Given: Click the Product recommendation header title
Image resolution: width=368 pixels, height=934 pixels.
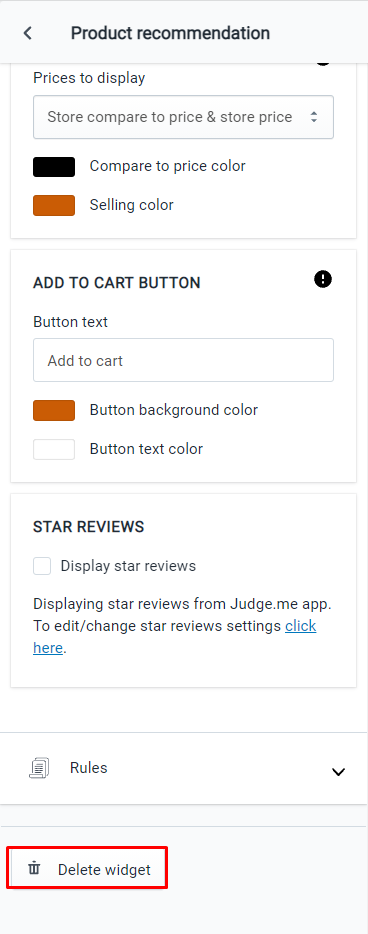Looking at the screenshot, I should coord(170,33).
